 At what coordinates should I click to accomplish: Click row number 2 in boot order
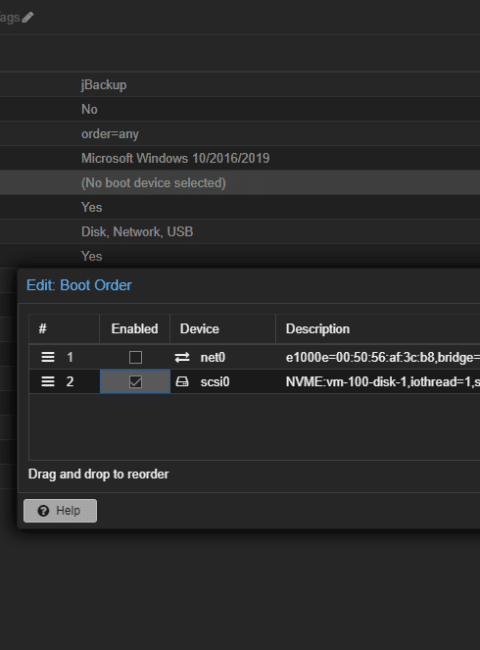pos(70,381)
